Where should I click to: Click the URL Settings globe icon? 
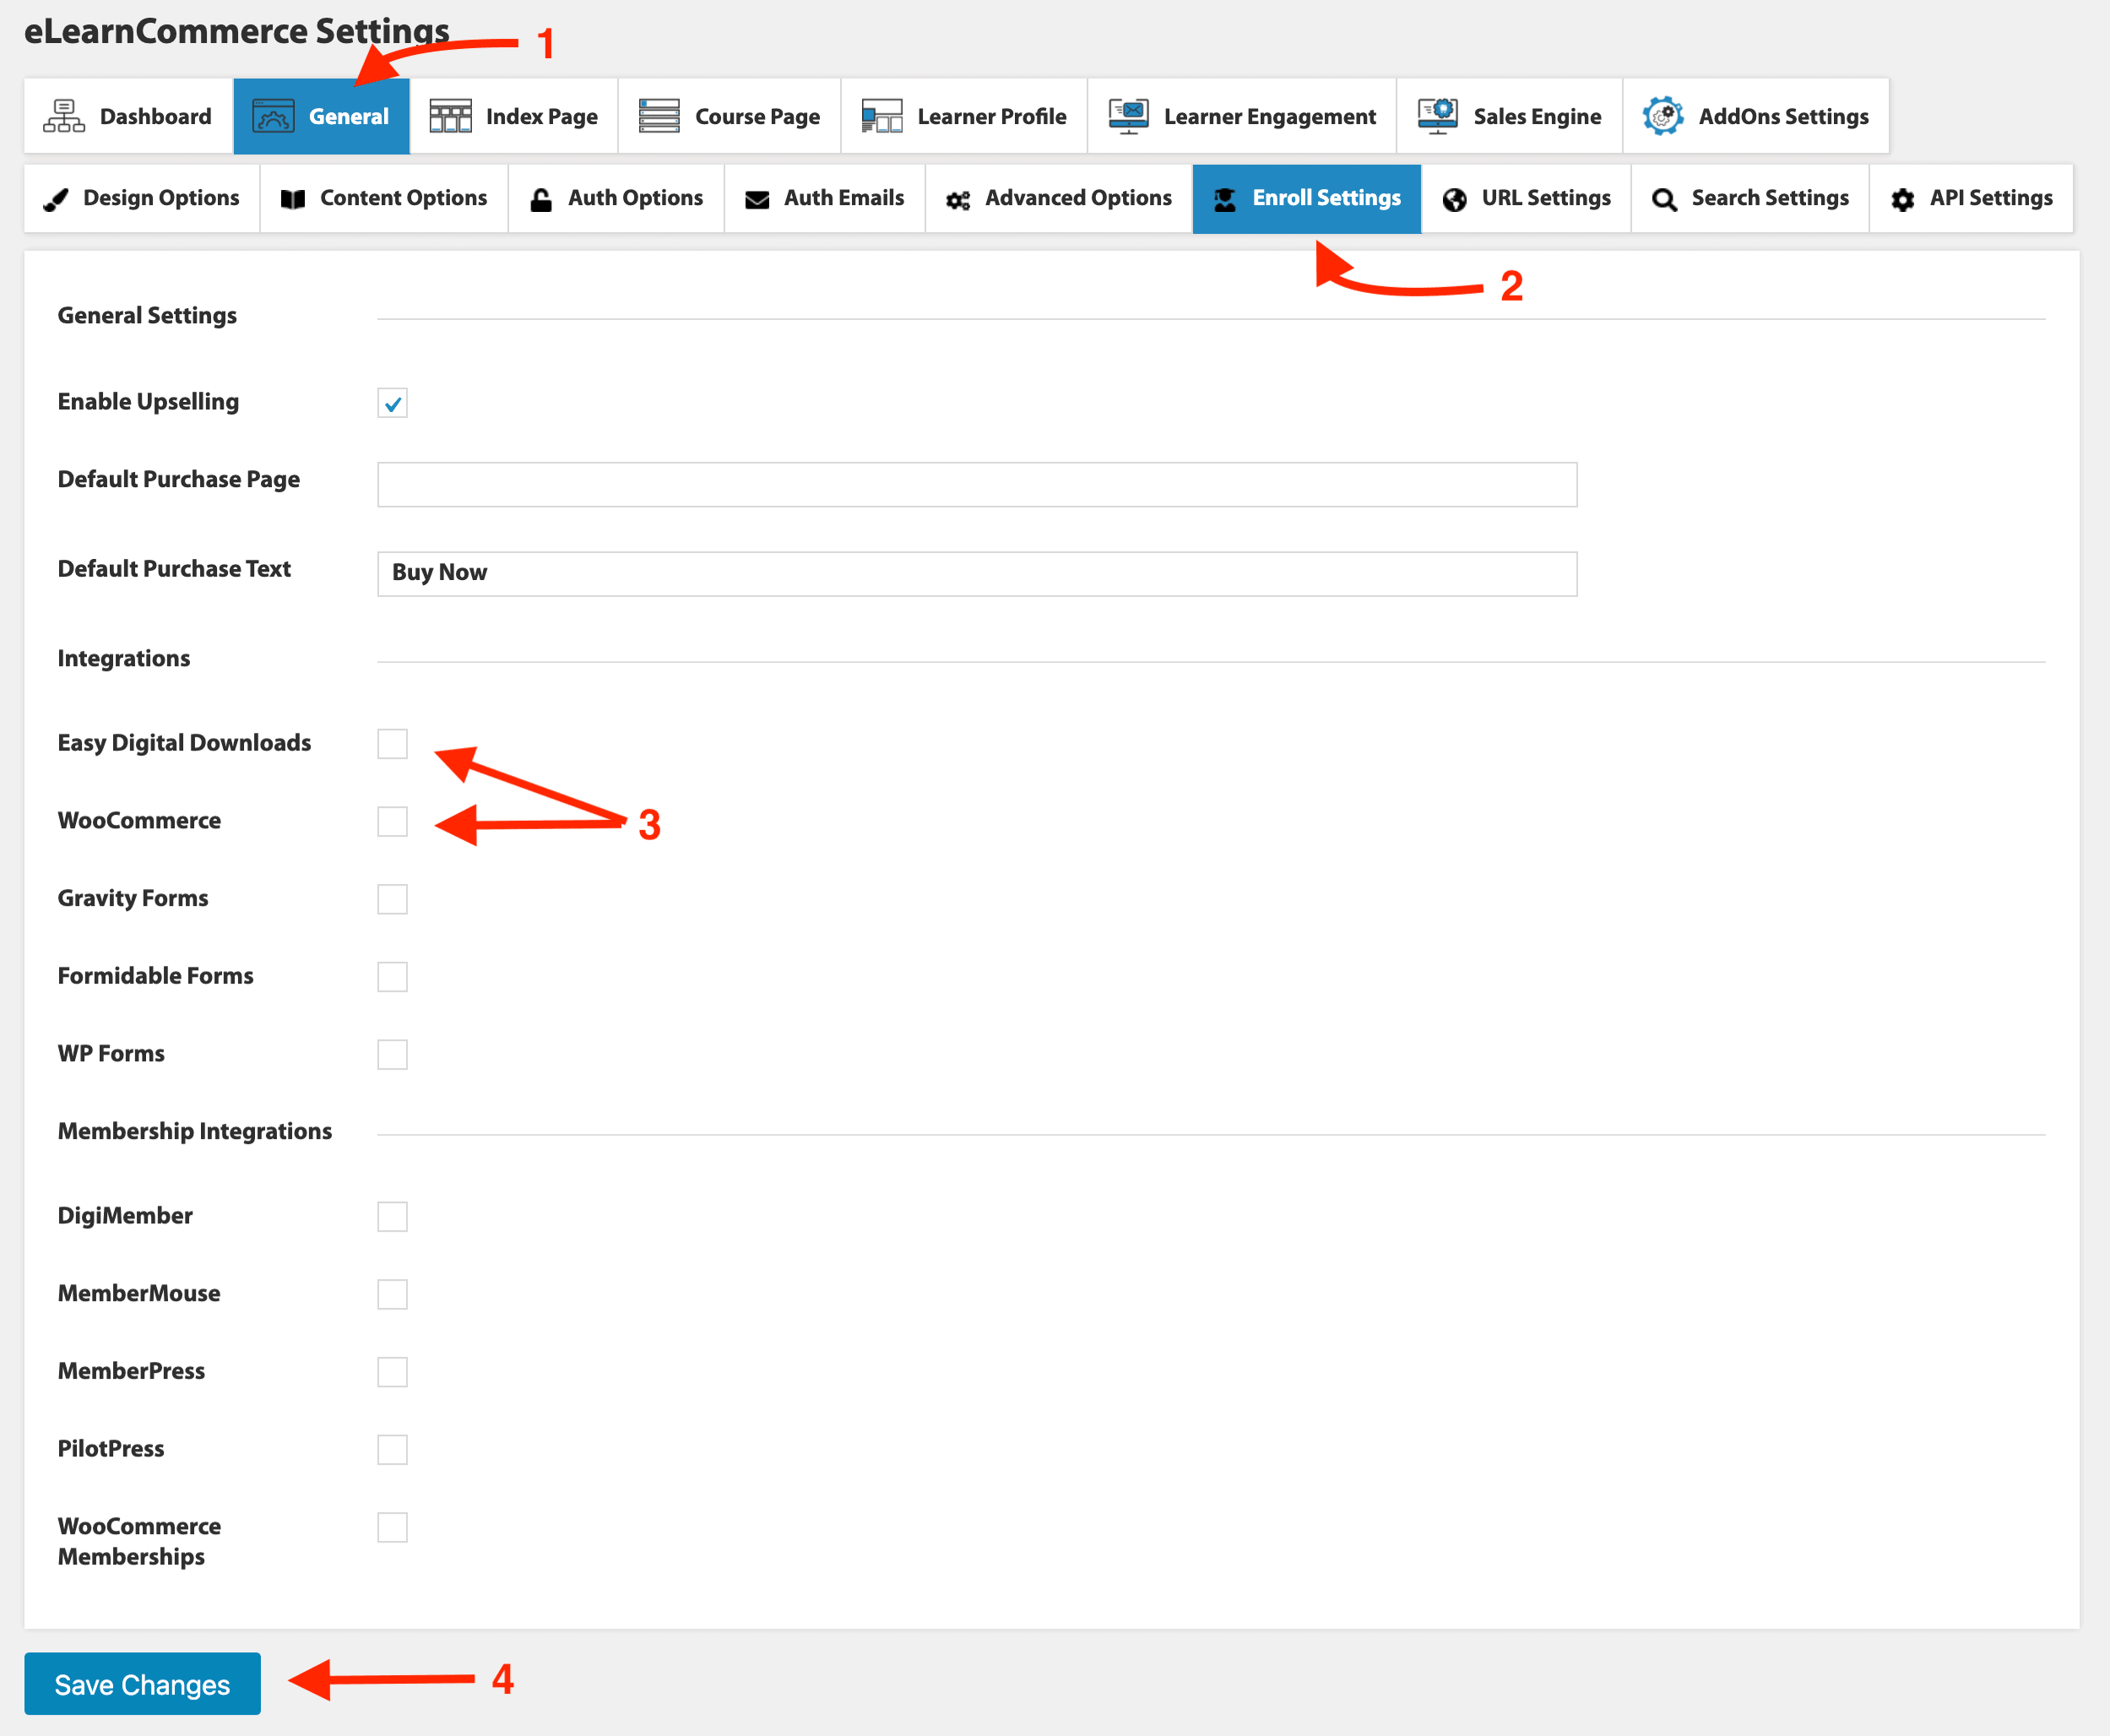pyautogui.click(x=1455, y=200)
